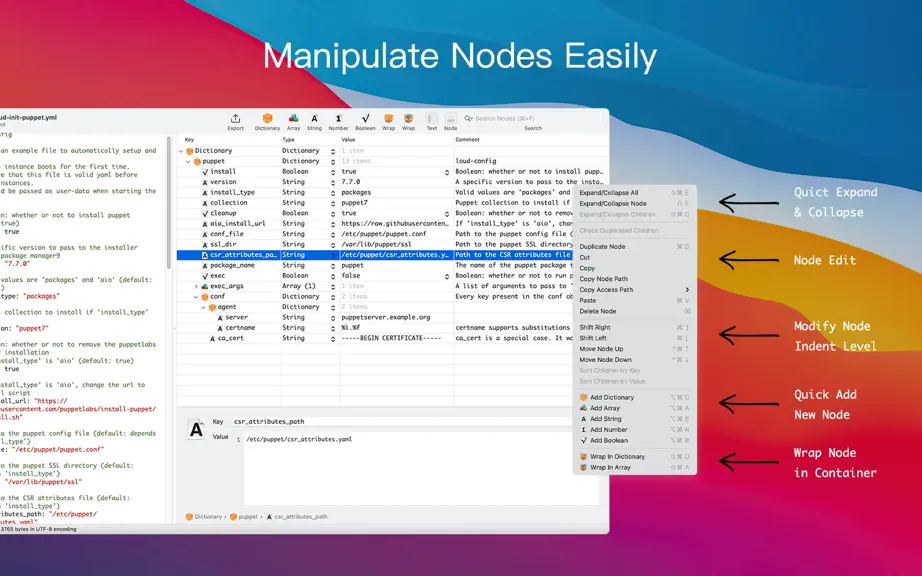Viewport: 922px width, 576px height.
Task: Toggle the cleanup boolean value stepper
Action: 447,214
